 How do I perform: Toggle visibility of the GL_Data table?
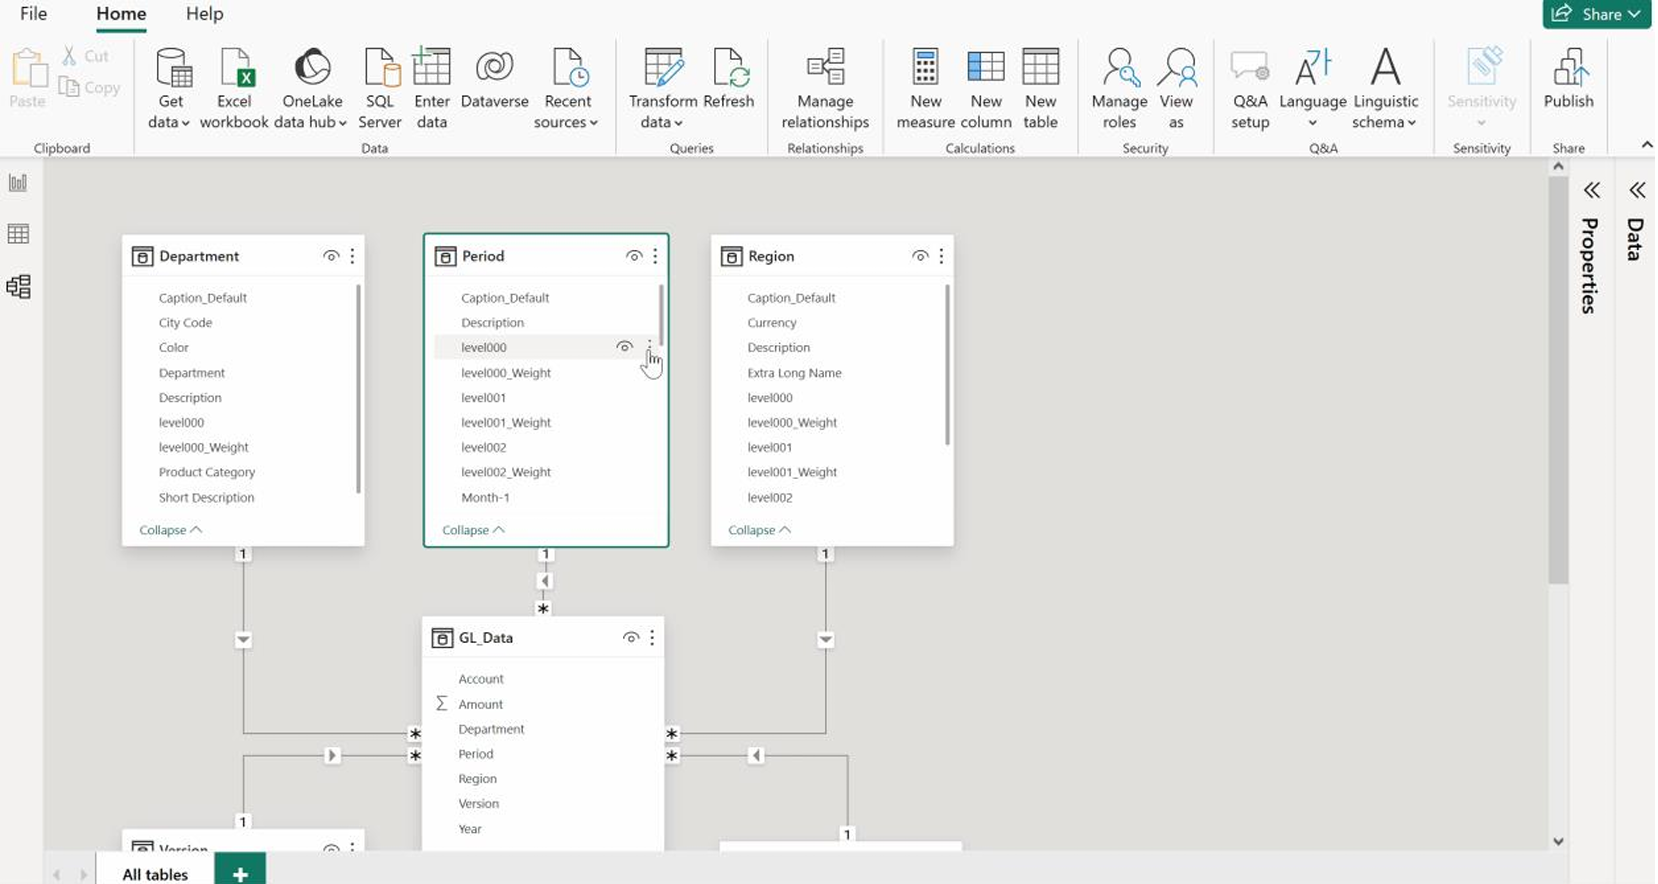(631, 637)
